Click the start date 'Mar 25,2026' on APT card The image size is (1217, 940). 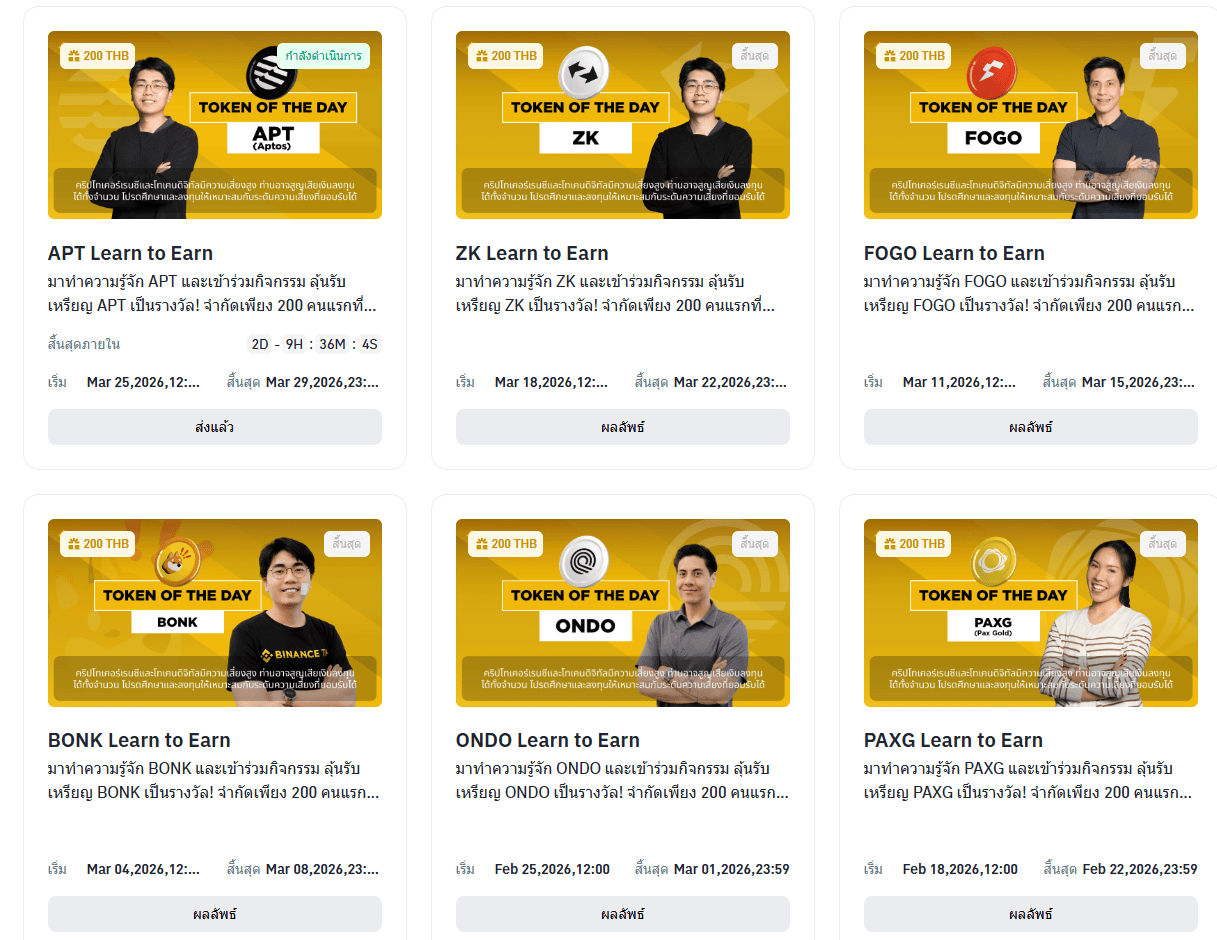pyautogui.click(x=143, y=382)
